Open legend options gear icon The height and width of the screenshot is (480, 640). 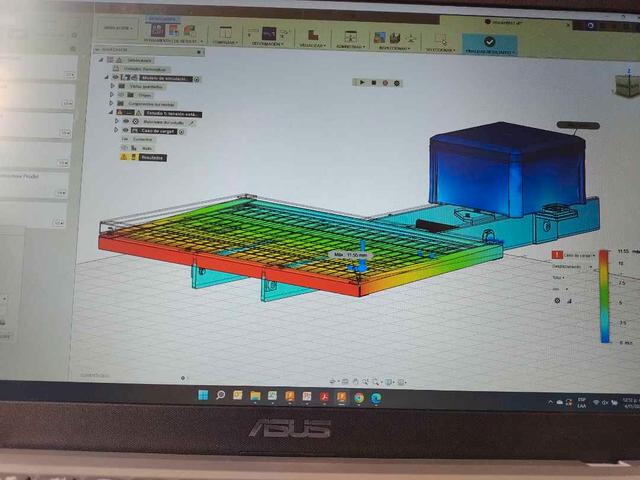click(x=557, y=301)
